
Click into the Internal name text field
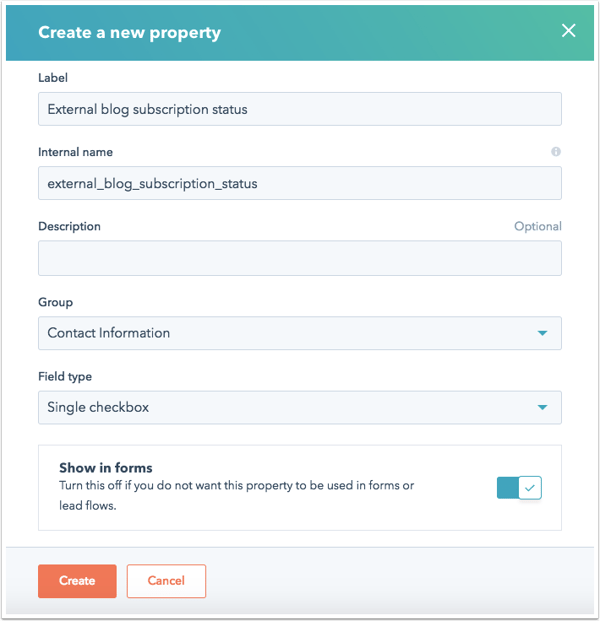(300, 183)
